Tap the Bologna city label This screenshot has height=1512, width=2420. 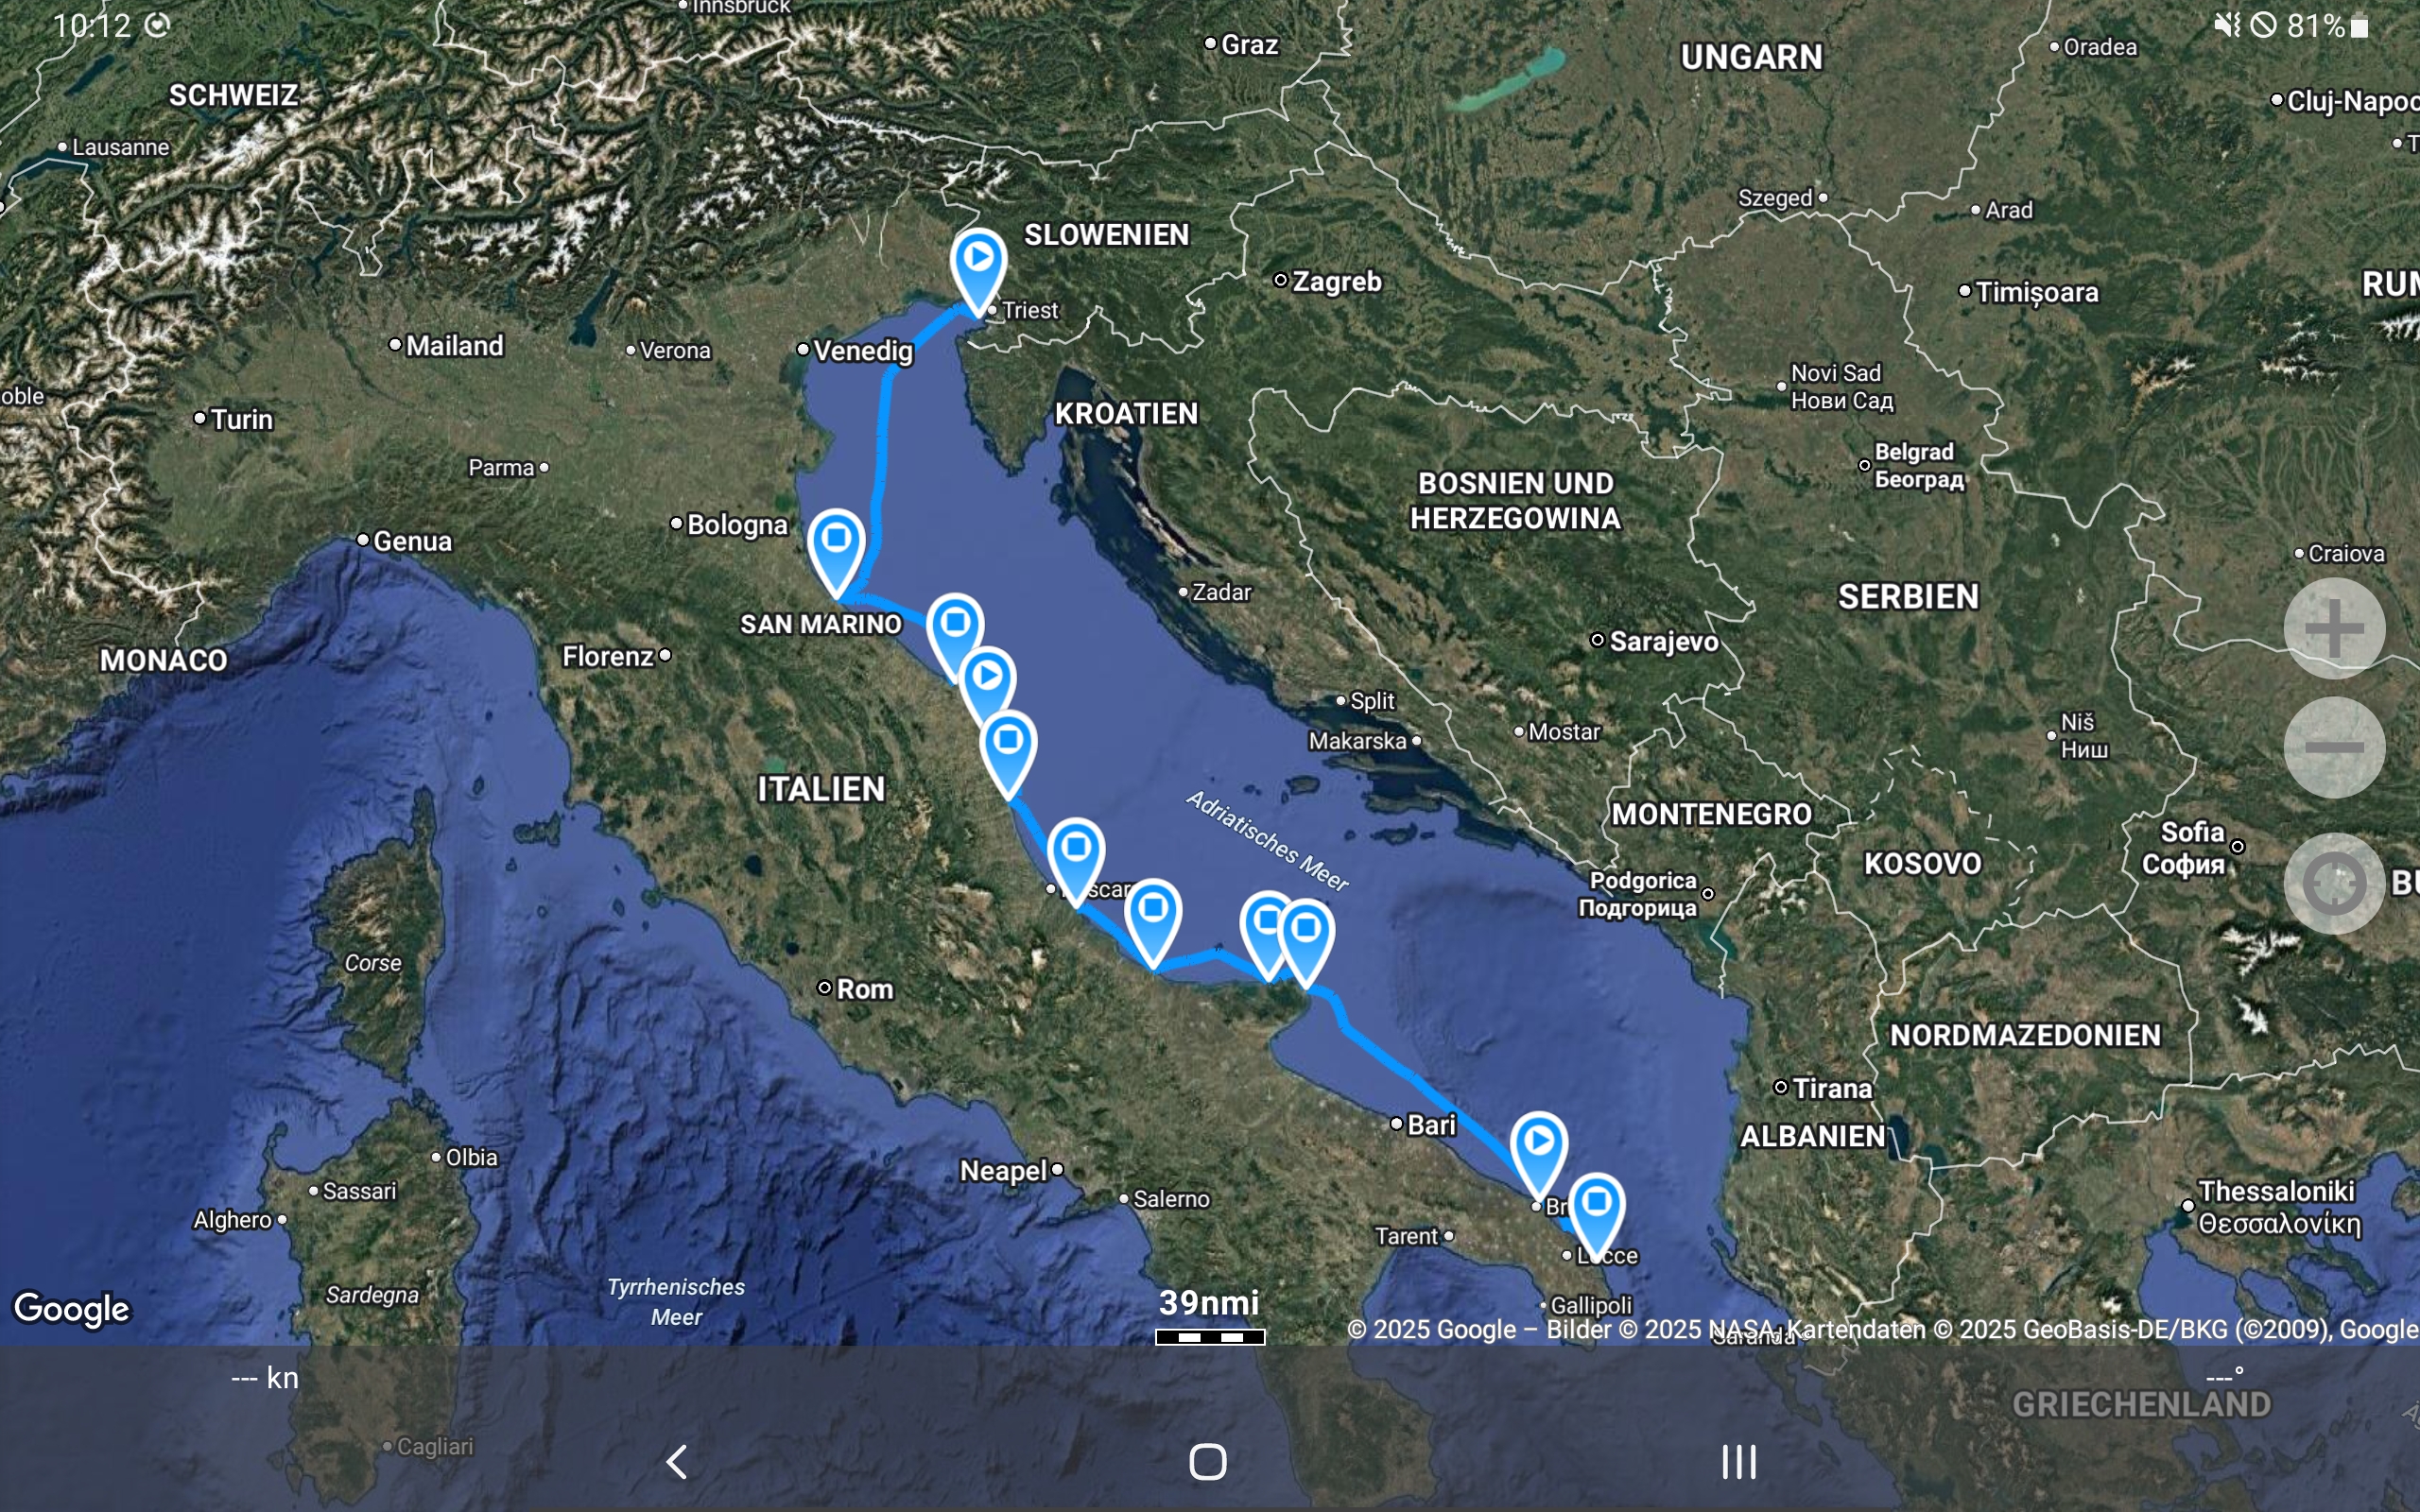coord(737,525)
